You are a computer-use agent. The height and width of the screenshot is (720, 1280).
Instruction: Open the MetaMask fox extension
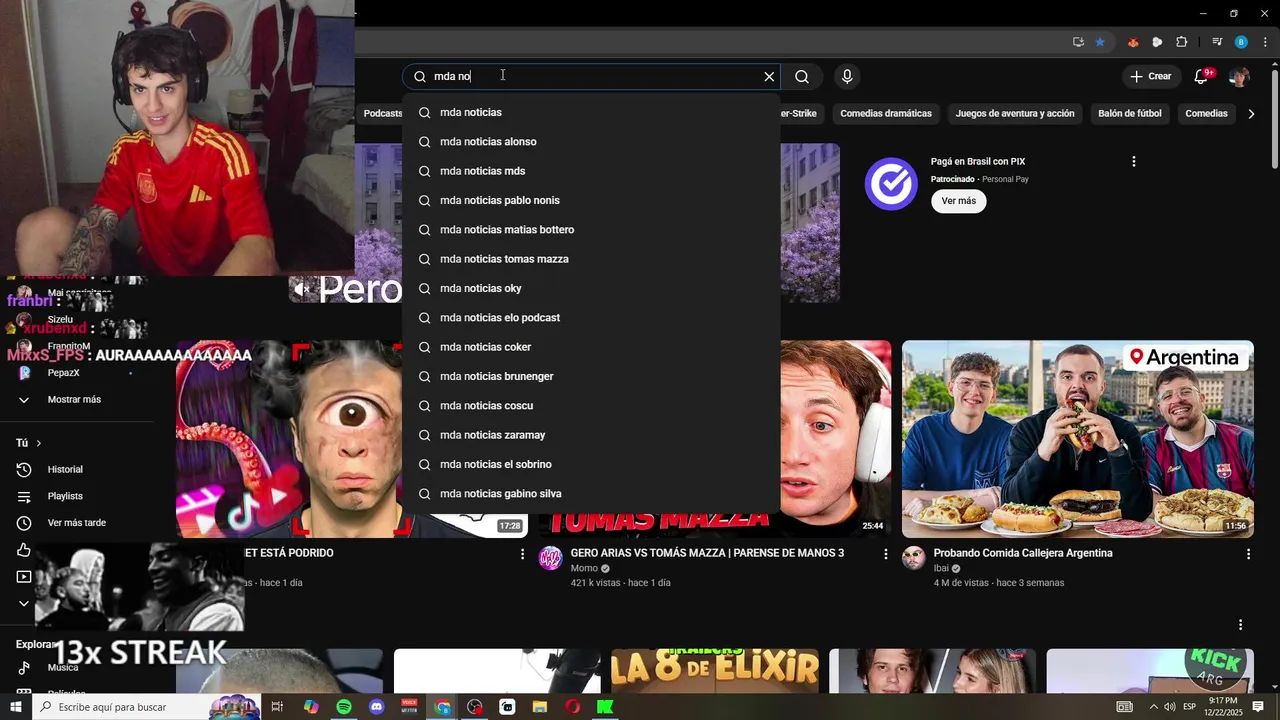pyautogui.click(x=1133, y=42)
